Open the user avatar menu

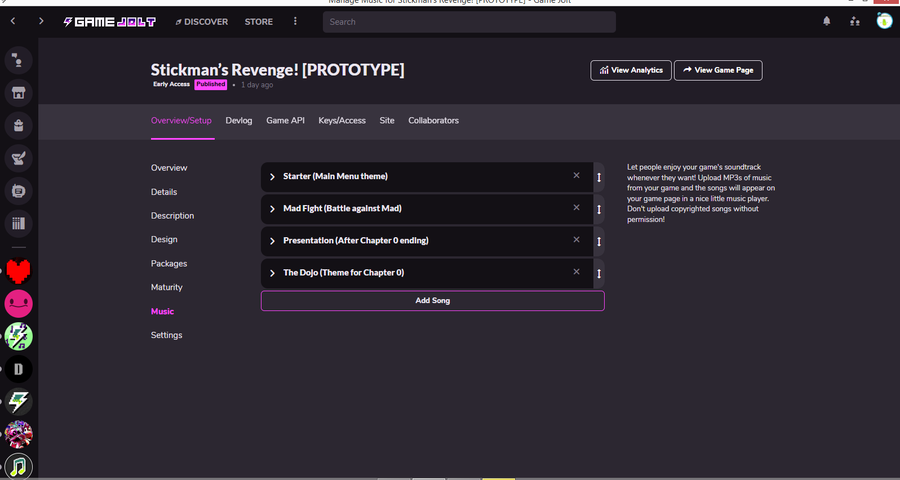(x=884, y=21)
